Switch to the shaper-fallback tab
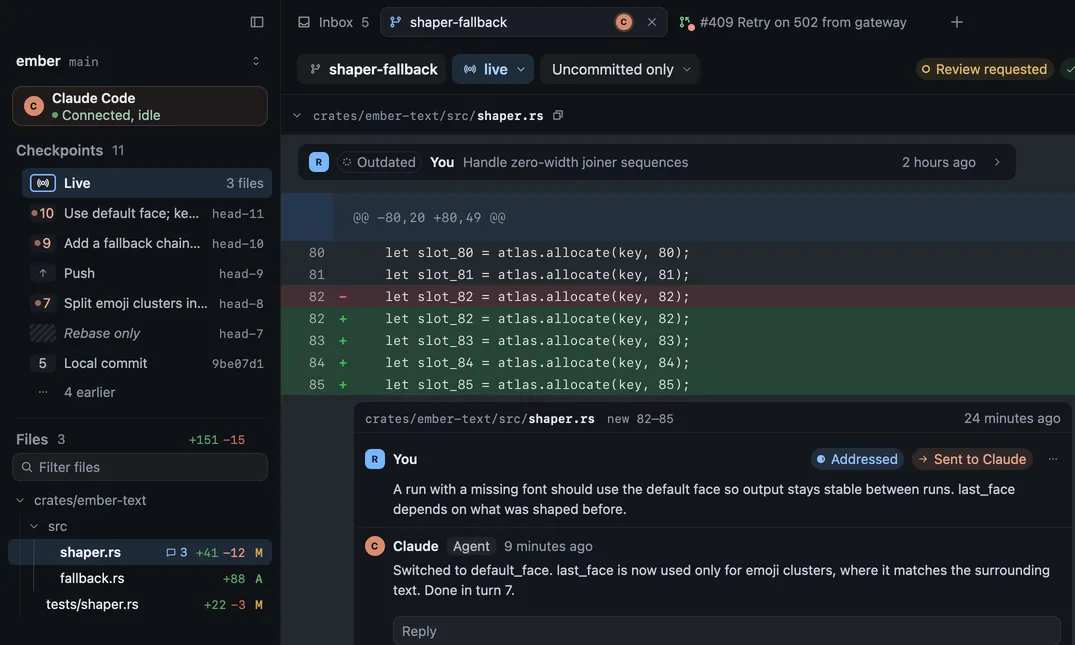The height and width of the screenshot is (645, 1075). 524,22
